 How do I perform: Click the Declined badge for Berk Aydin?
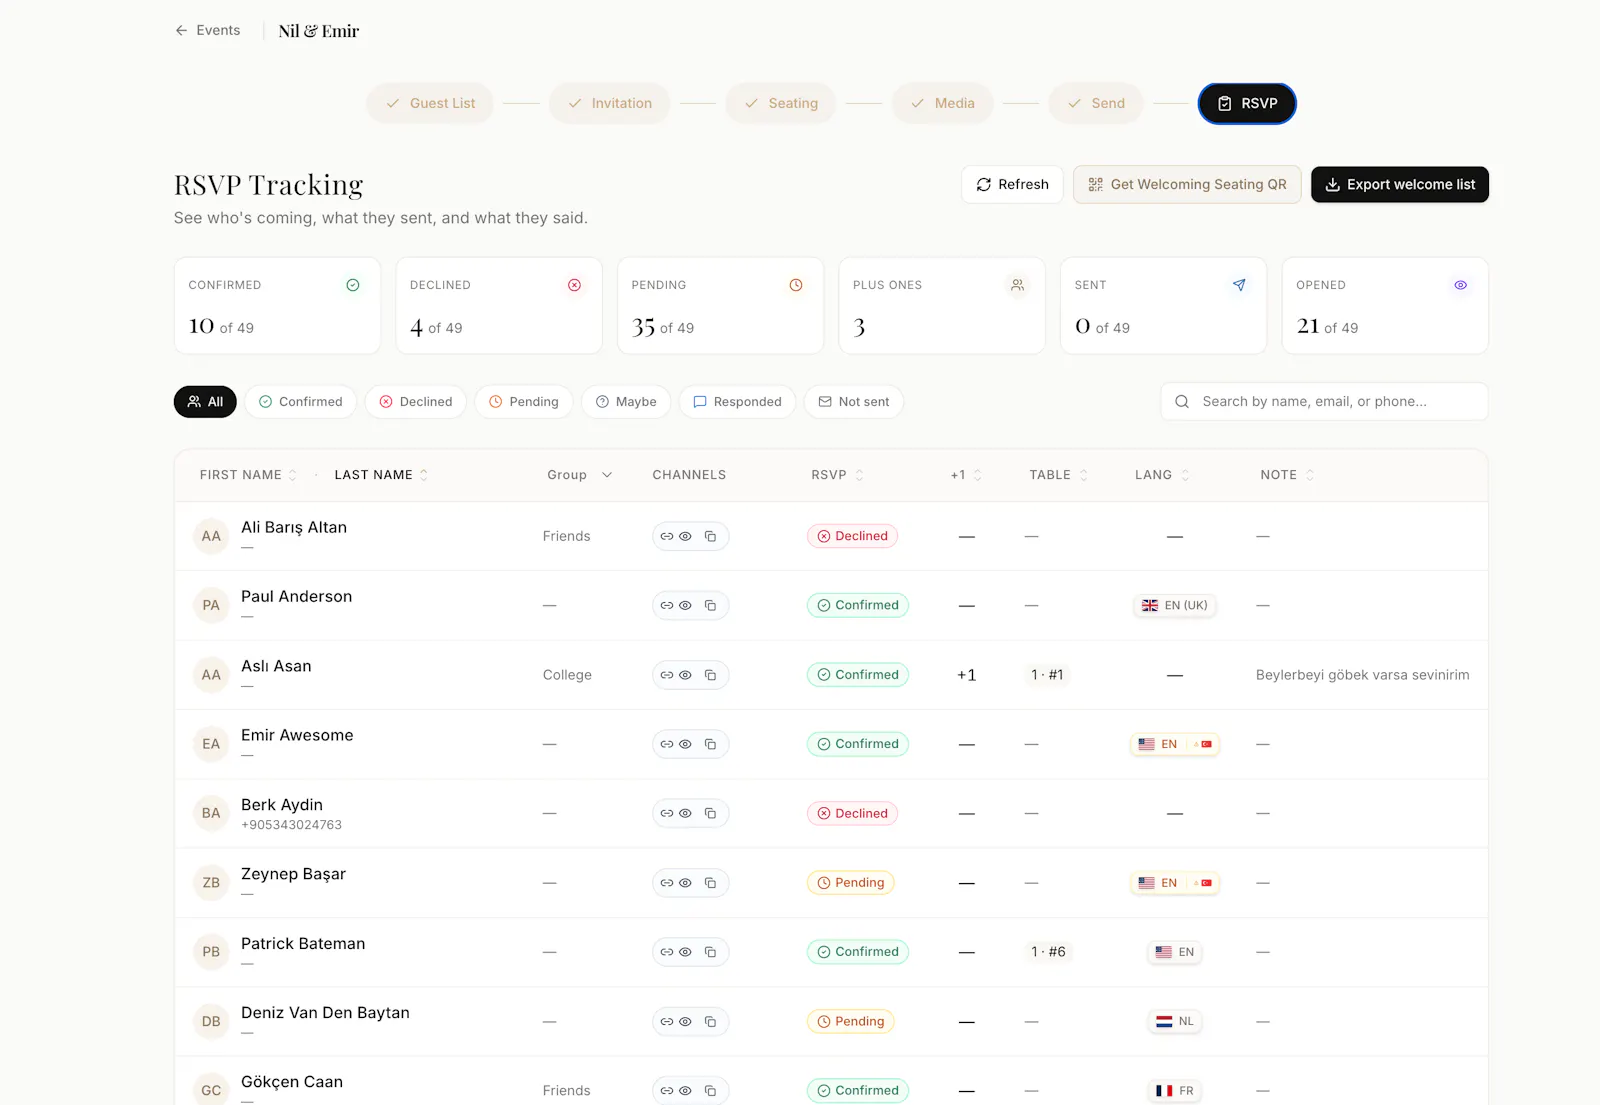(x=852, y=813)
